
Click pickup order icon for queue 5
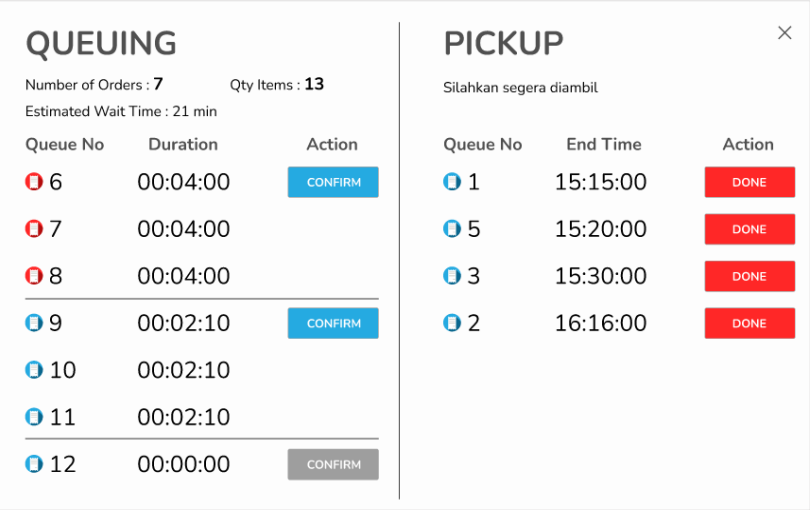point(452,229)
